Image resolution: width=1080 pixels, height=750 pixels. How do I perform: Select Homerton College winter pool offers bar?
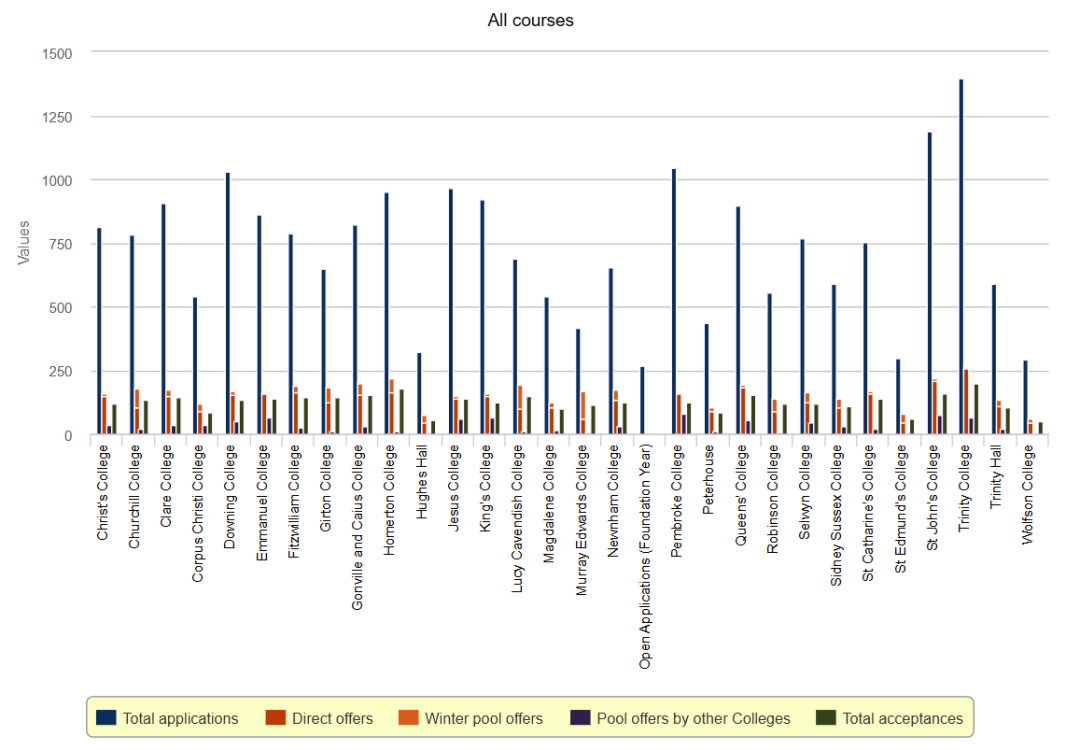pyautogui.click(x=391, y=386)
